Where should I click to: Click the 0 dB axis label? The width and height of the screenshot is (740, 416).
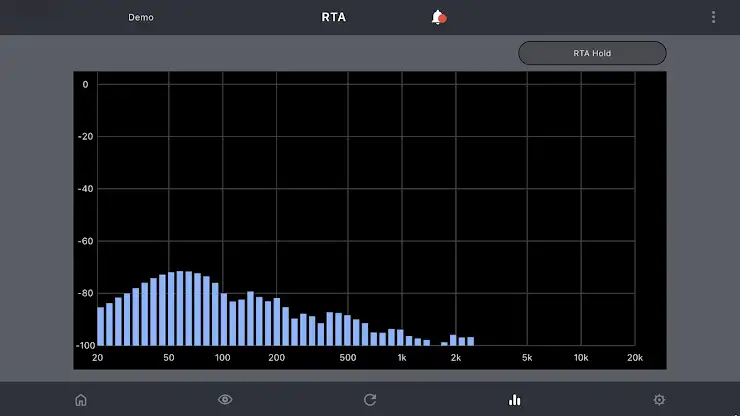tap(85, 85)
